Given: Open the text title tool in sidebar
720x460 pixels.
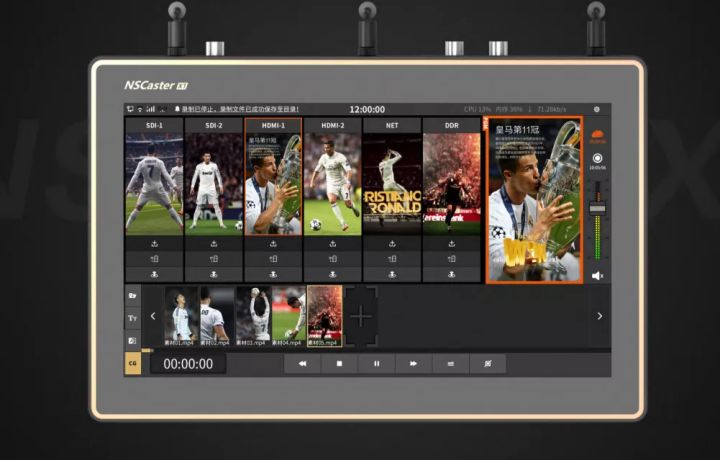Looking at the screenshot, I should tap(132, 318).
